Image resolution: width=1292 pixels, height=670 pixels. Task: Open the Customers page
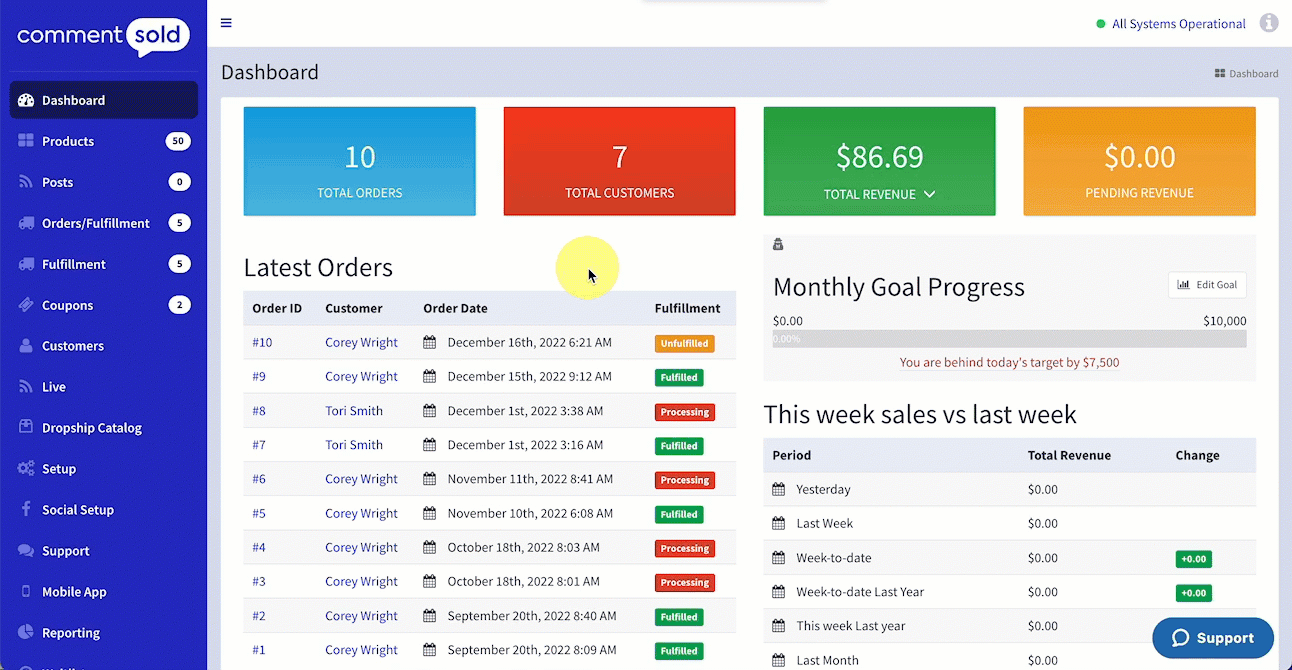104,346
